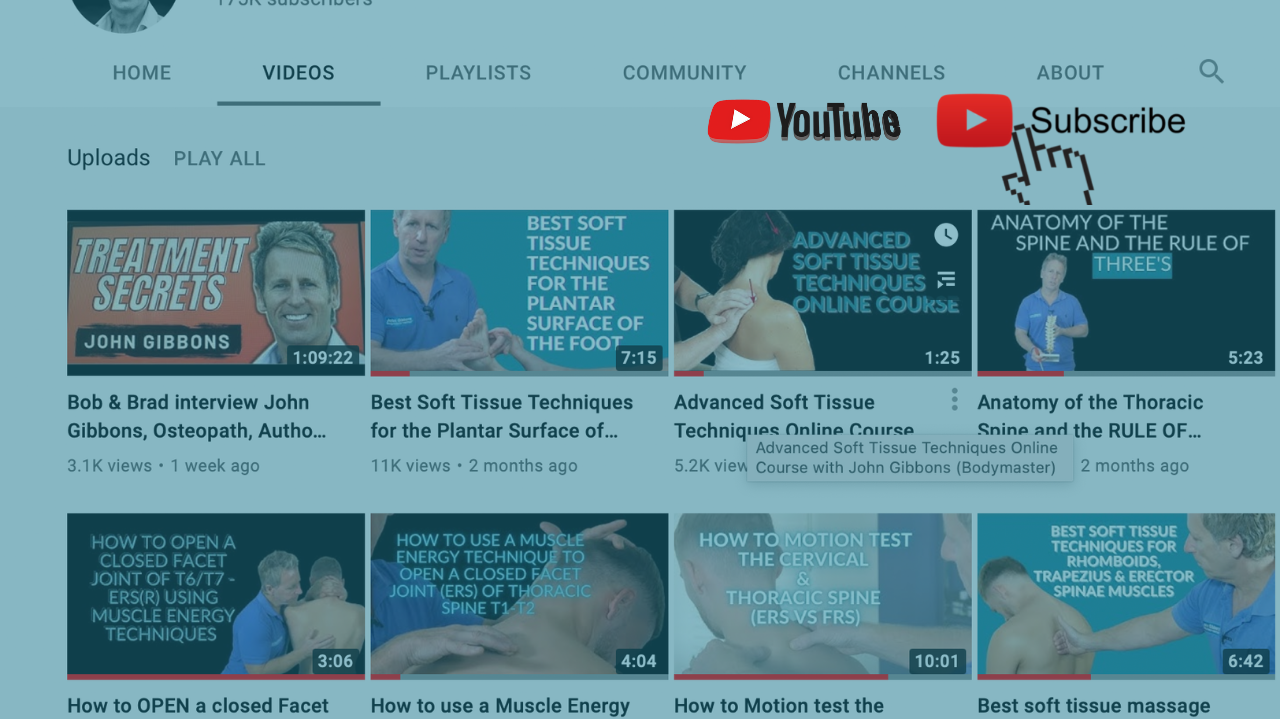Click the 5:23 duration badge
The width and height of the screenshot is (1280, 719).
(x=1245, y=357)
